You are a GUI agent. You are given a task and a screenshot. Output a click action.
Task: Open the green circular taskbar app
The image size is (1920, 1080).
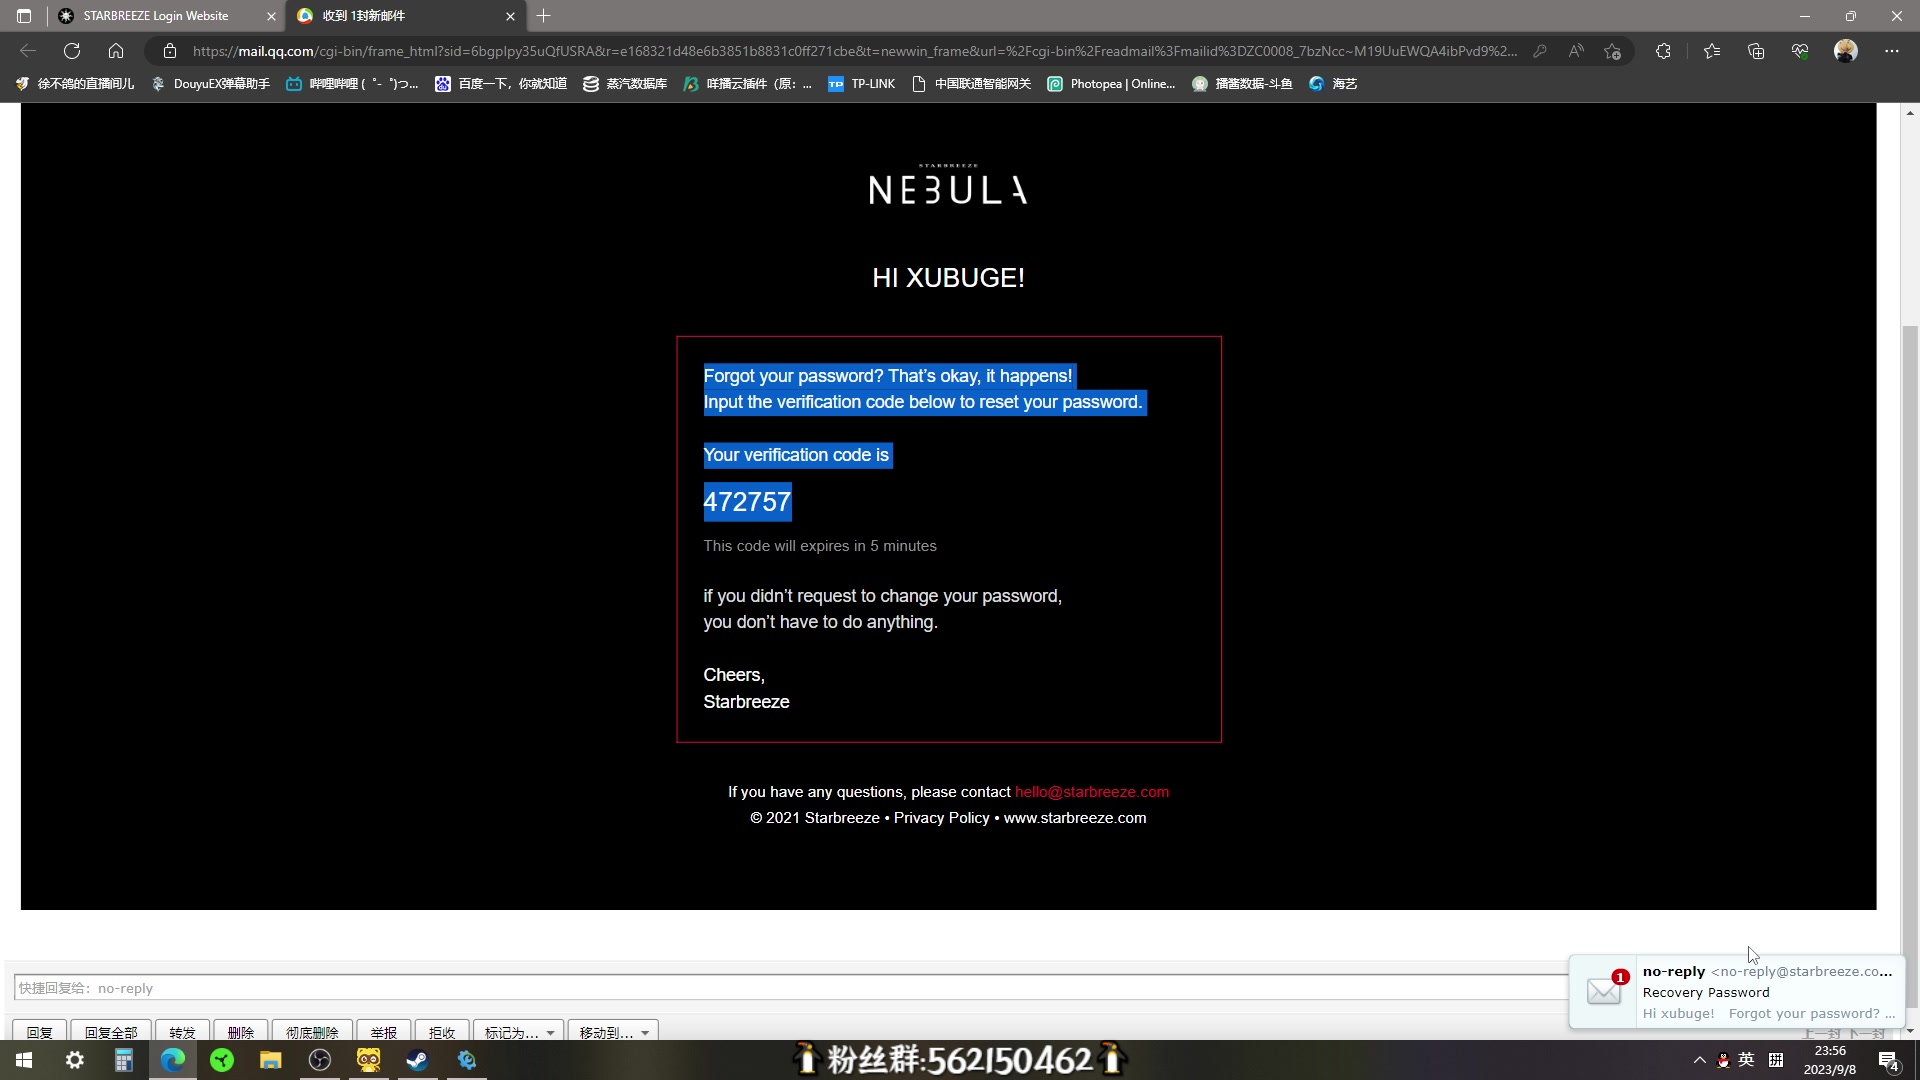coord(222,1060)
